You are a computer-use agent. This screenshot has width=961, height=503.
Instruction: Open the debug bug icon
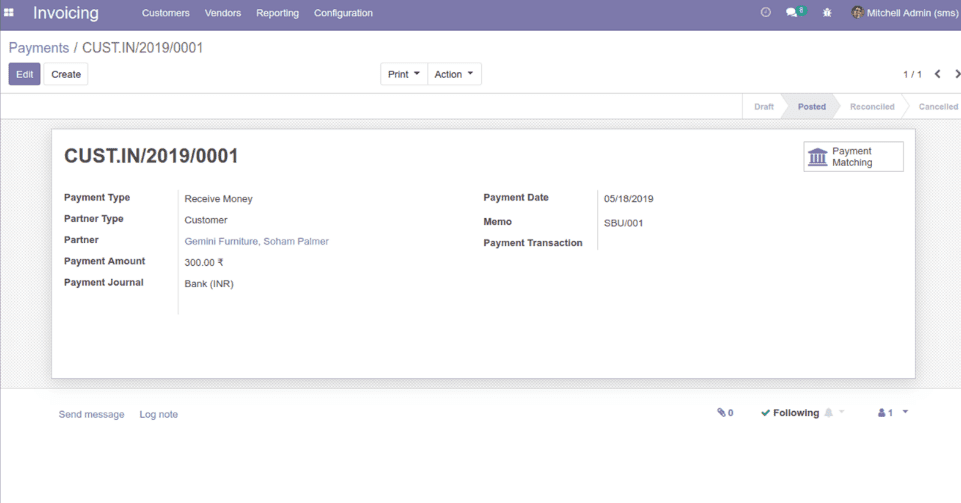pos(827,12)
